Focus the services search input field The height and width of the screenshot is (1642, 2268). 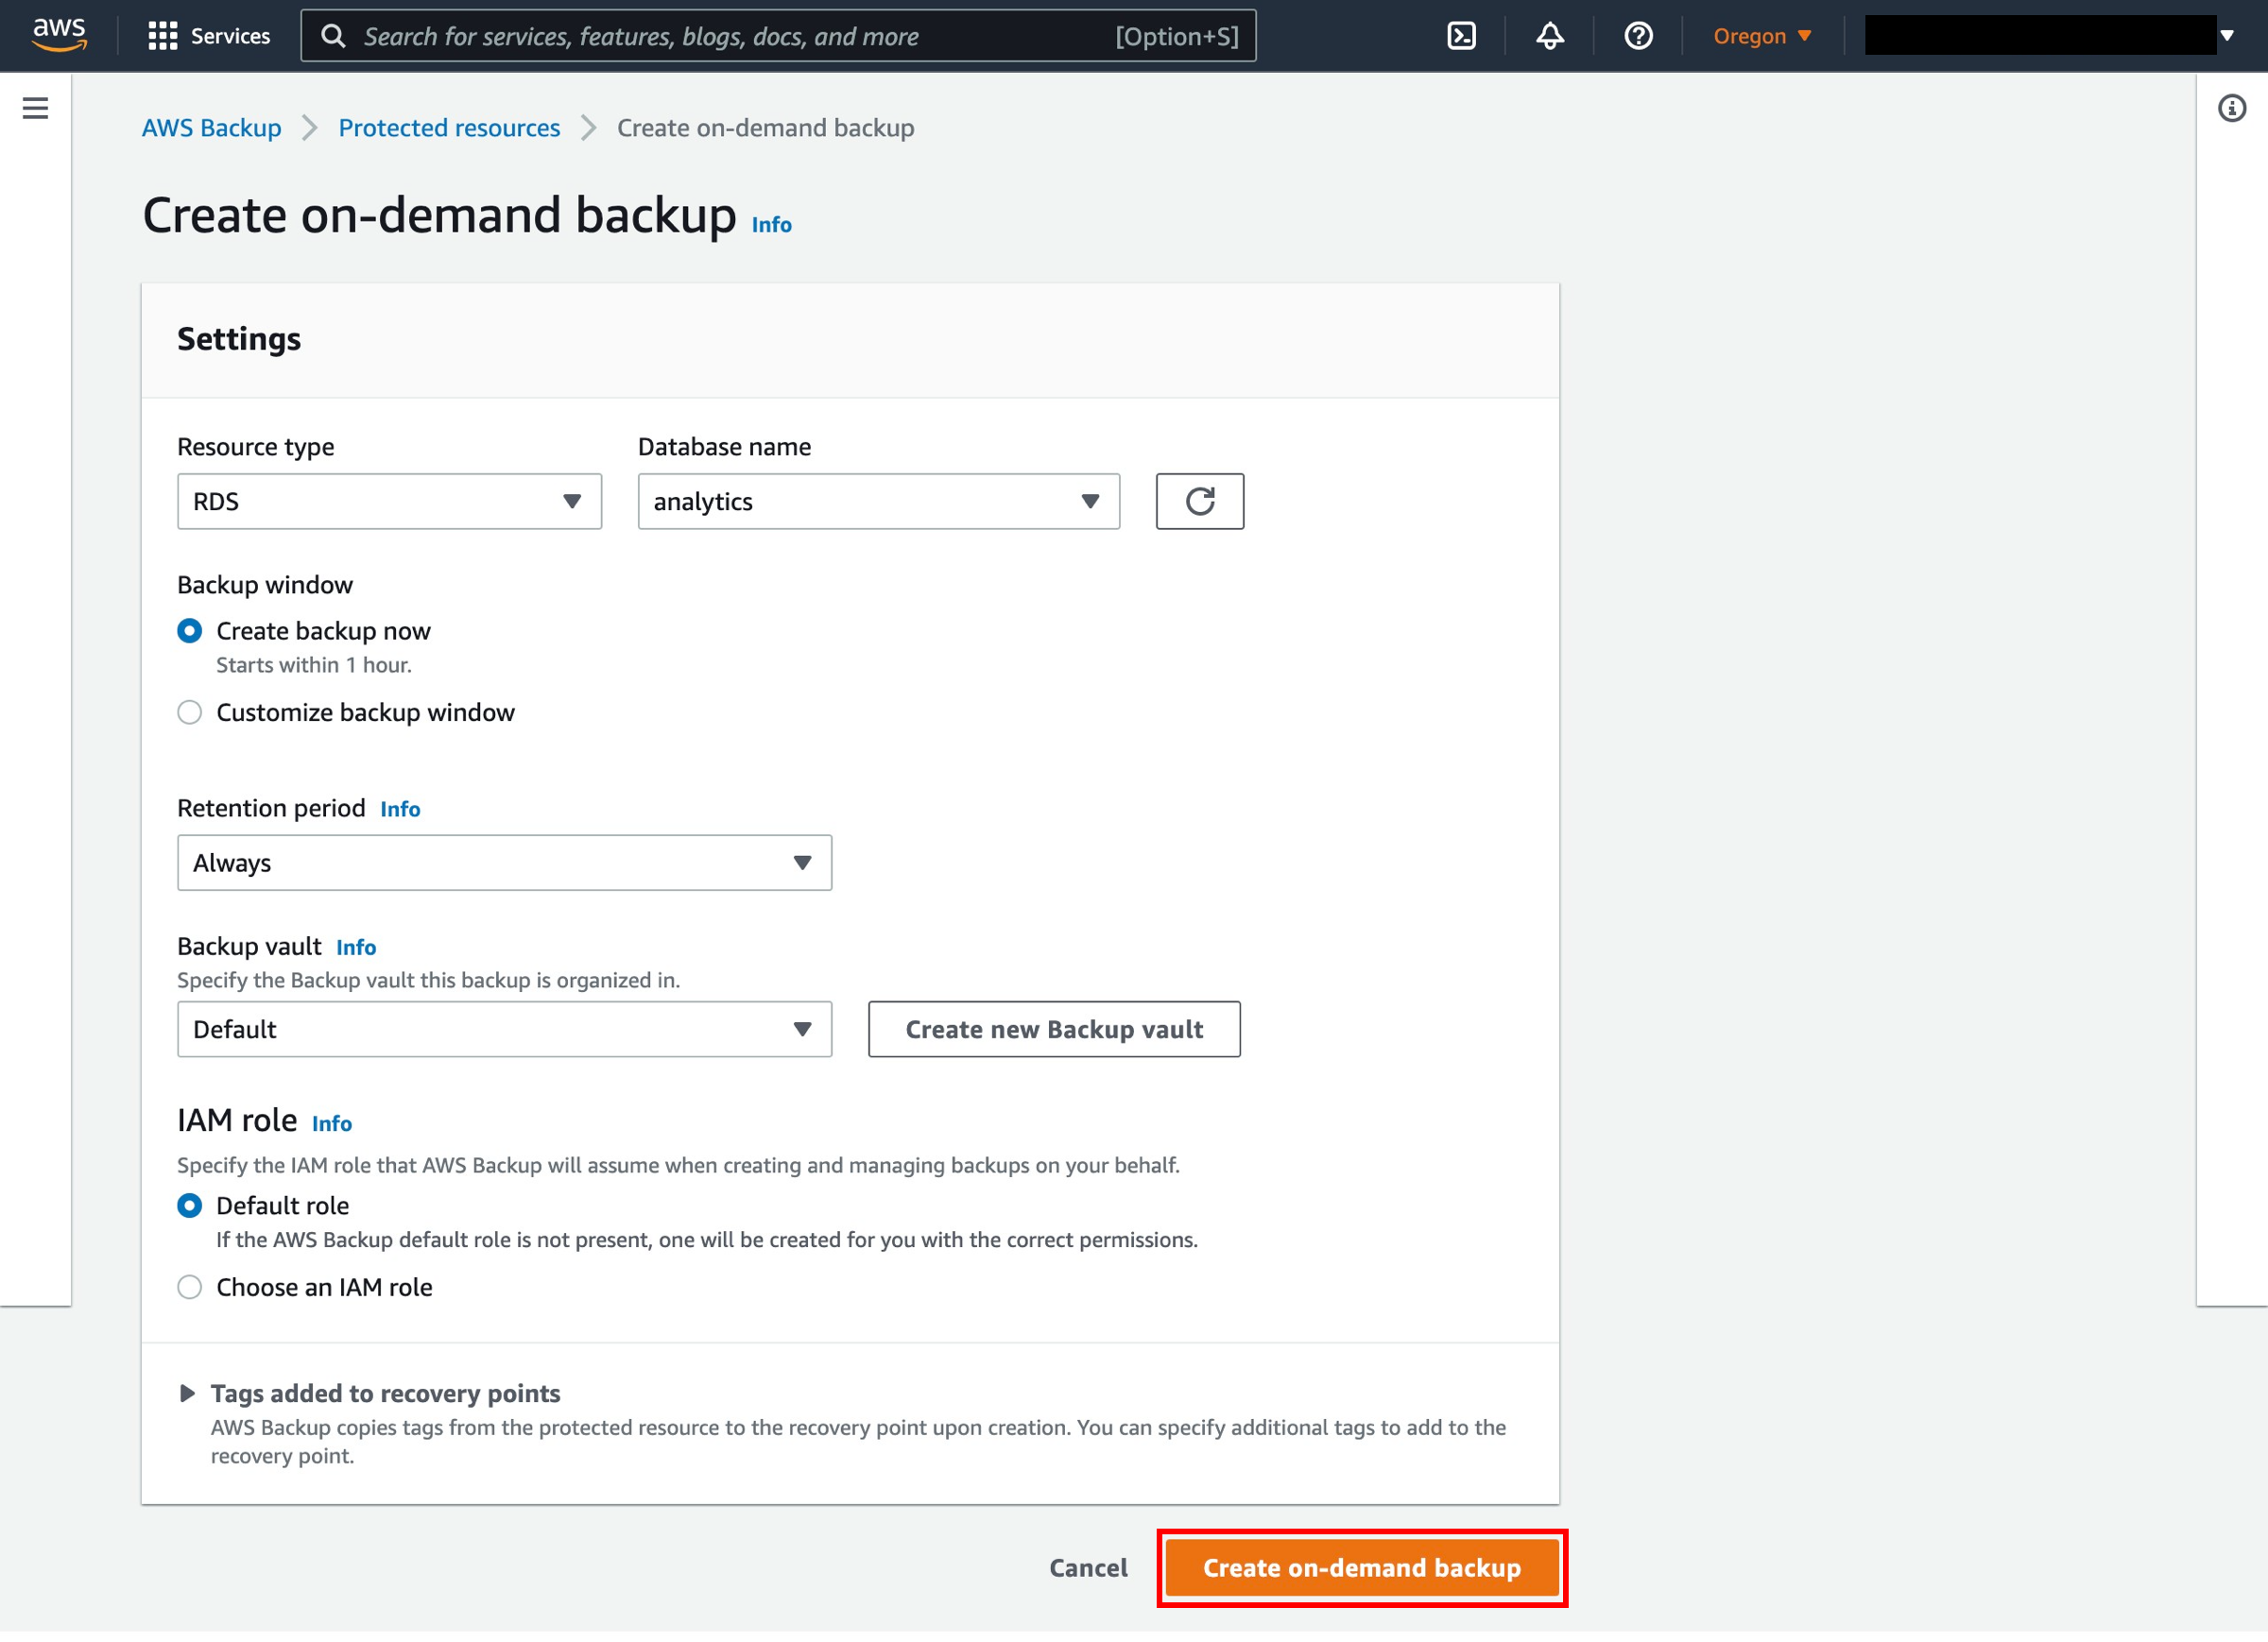tap(778, 36)
